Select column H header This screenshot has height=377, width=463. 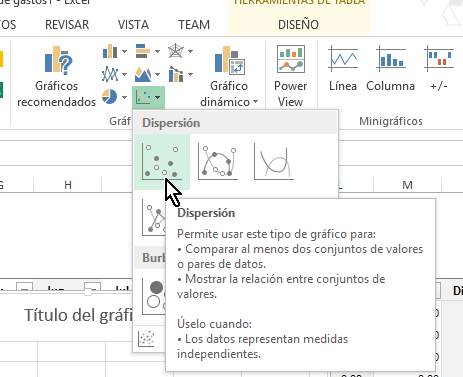coord(68,185)
